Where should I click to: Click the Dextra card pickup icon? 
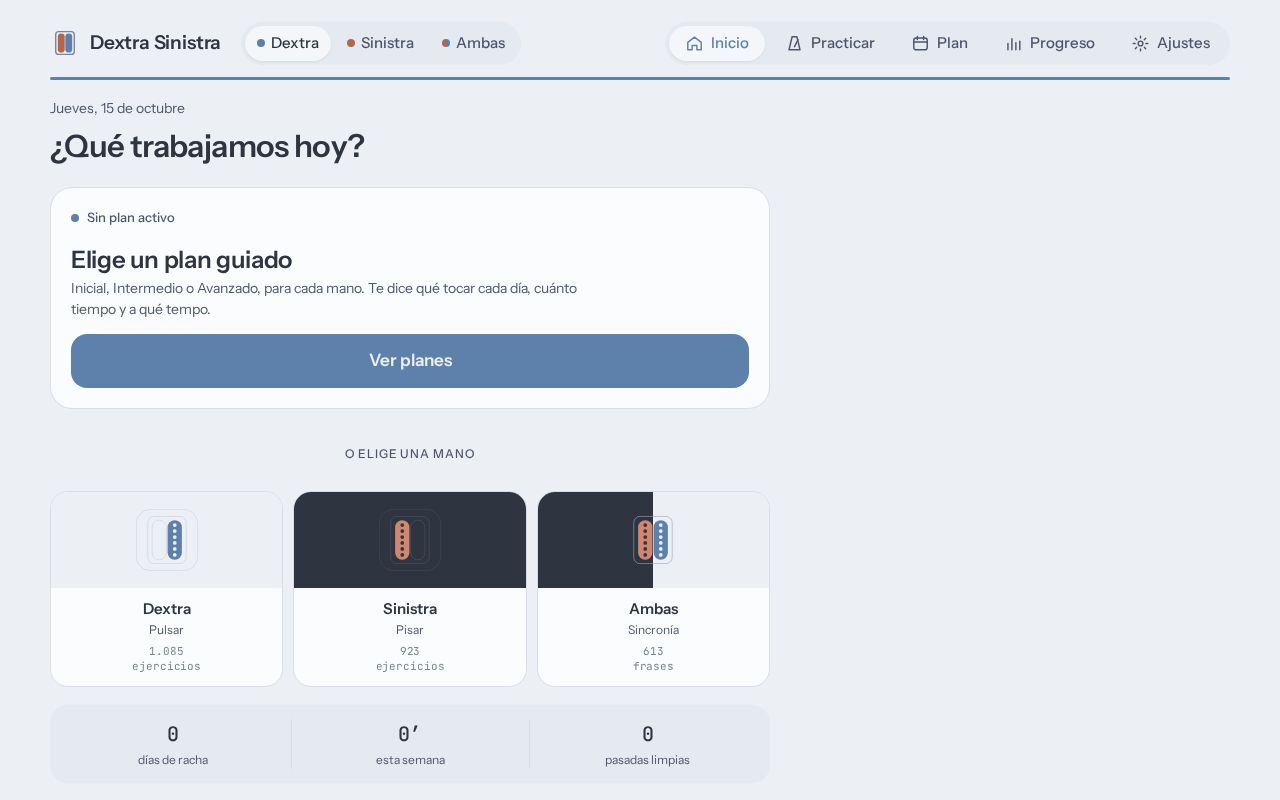[x=167, y=540]
